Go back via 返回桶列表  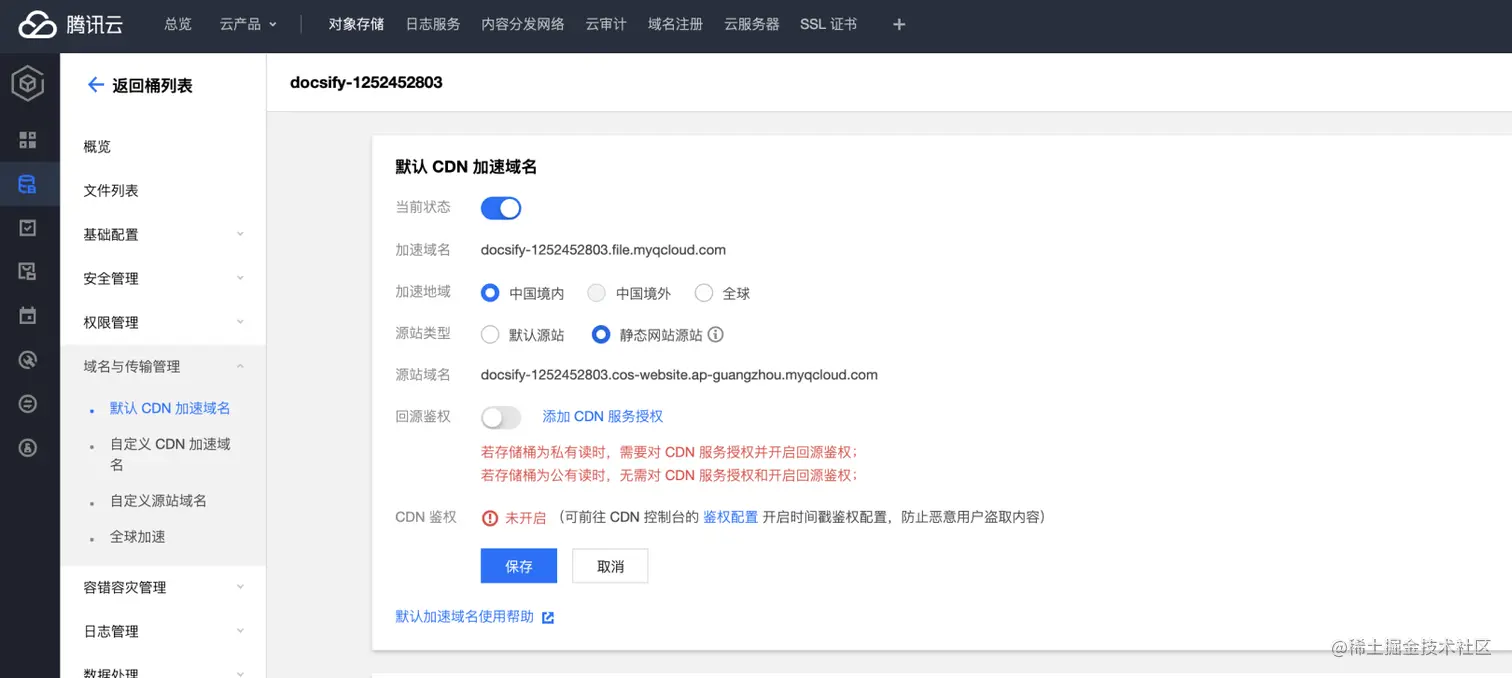pyautogui.click(x=152, y=86)
